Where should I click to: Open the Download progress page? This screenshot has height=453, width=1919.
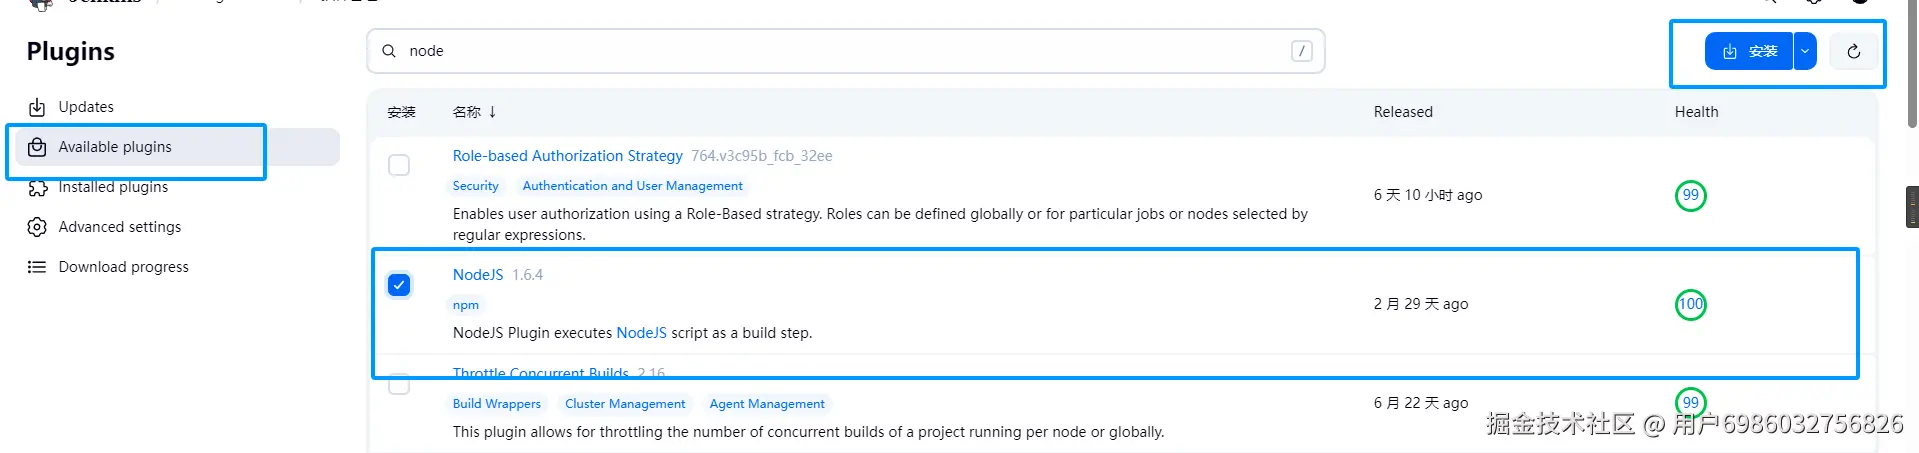[x=123, y=267]
